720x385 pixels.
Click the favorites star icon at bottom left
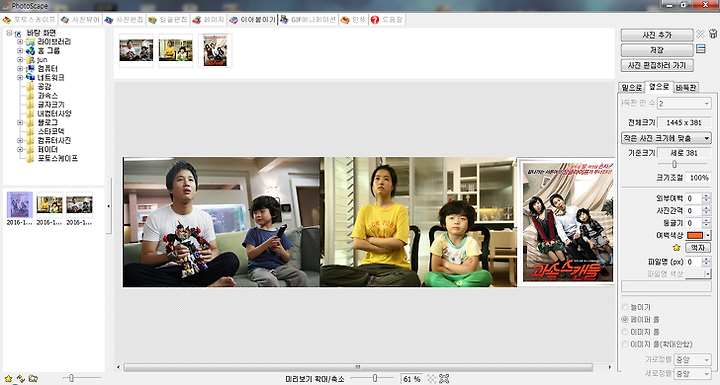pos(8,378)
